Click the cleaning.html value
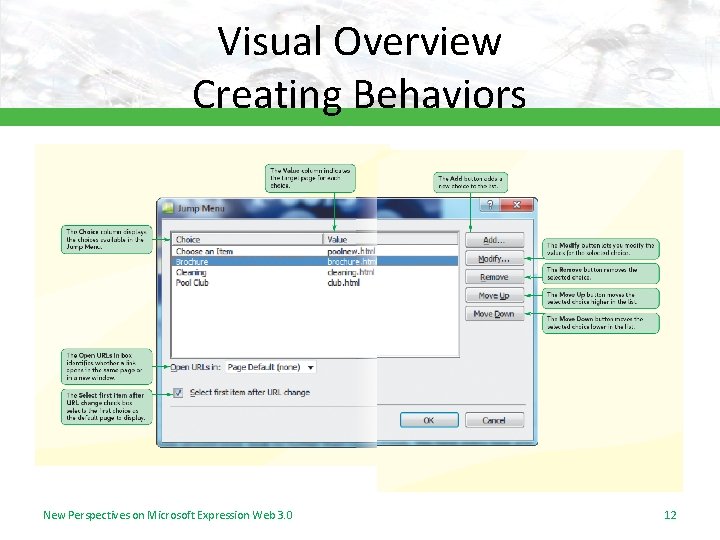The image size is (720, 540). tap(351, 272)
